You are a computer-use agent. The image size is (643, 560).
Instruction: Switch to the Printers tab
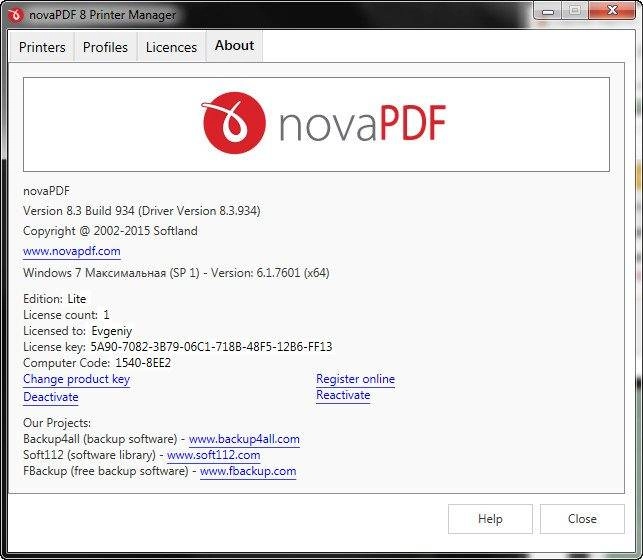coord(42,47)
